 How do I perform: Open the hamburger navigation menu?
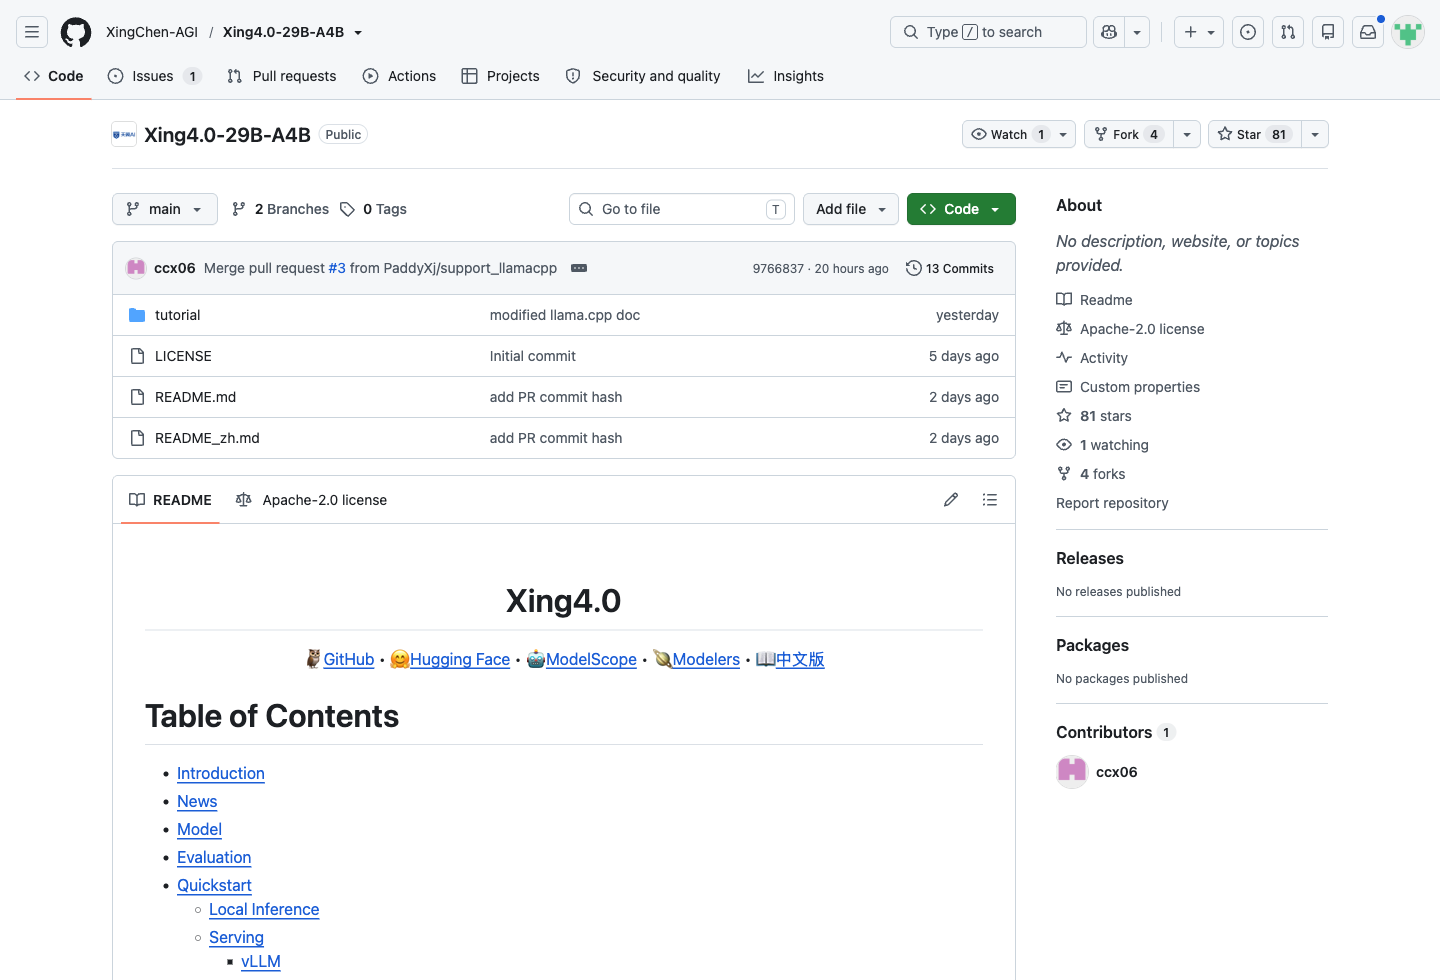[x=32, y=32]
